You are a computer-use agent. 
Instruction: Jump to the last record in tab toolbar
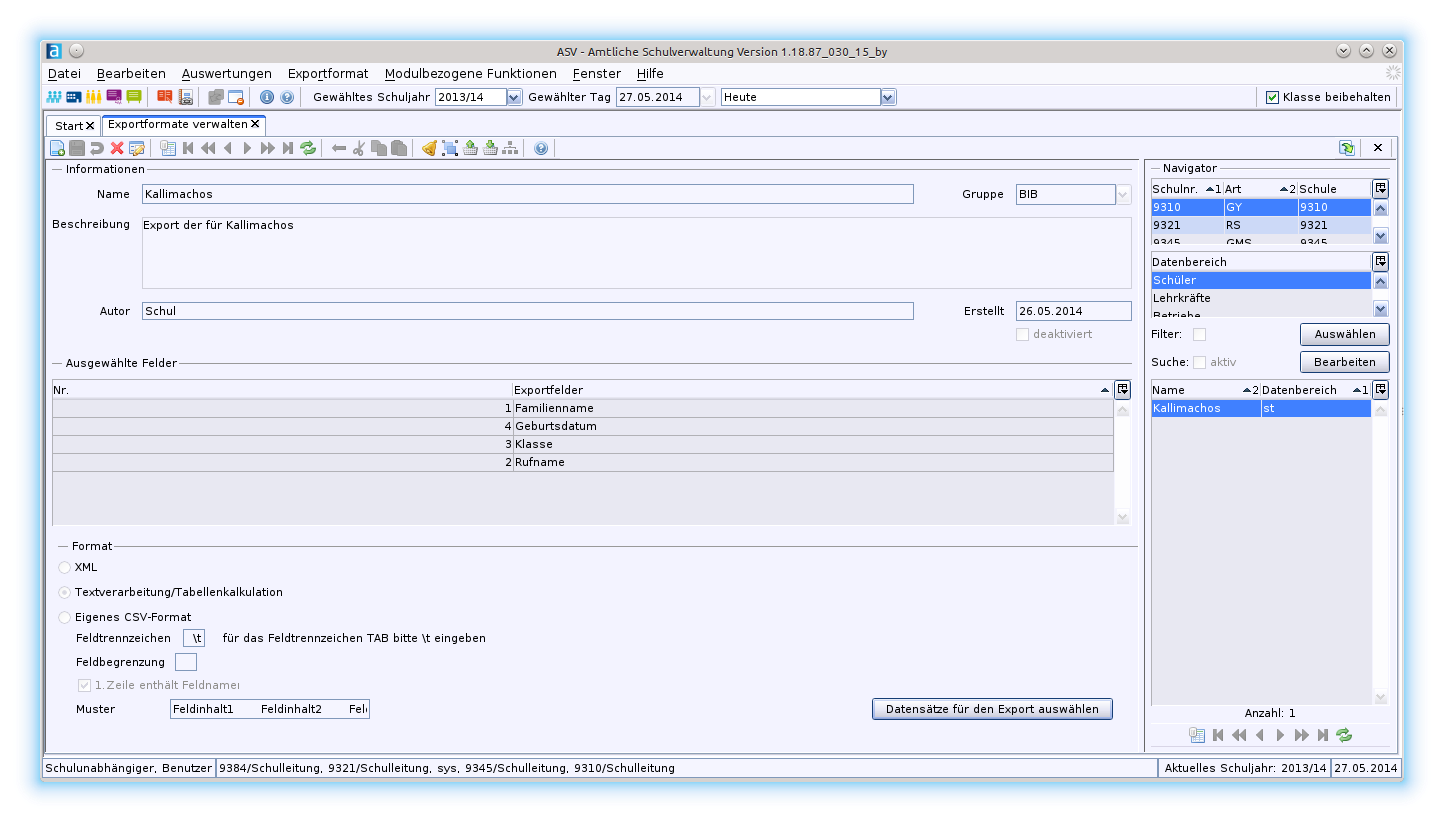(288, 148)
